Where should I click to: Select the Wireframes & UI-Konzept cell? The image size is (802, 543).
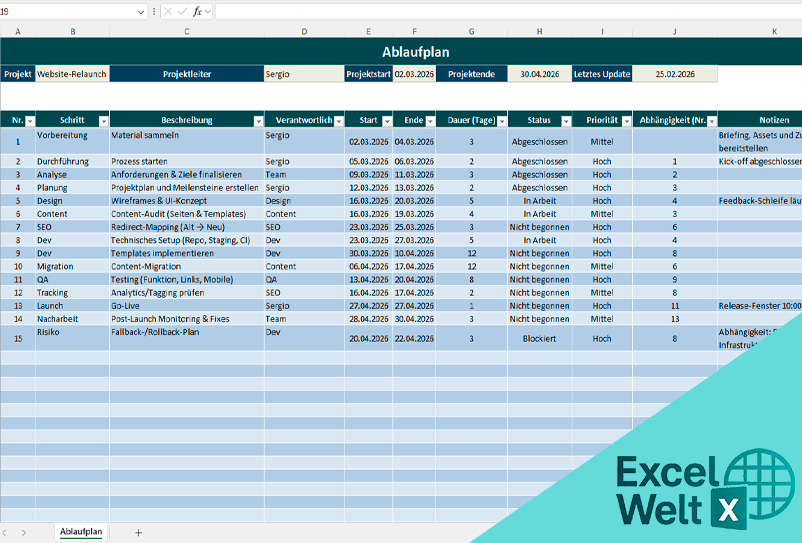(187, 201)
